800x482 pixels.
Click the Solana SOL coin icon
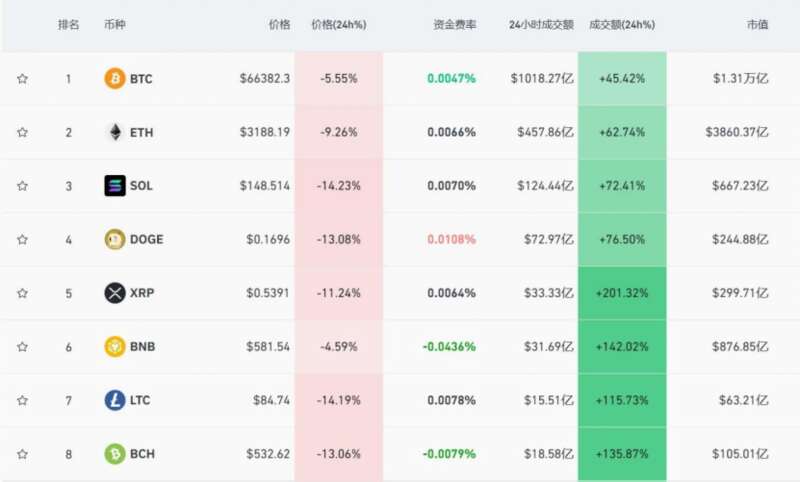click(x=115, y=186)
